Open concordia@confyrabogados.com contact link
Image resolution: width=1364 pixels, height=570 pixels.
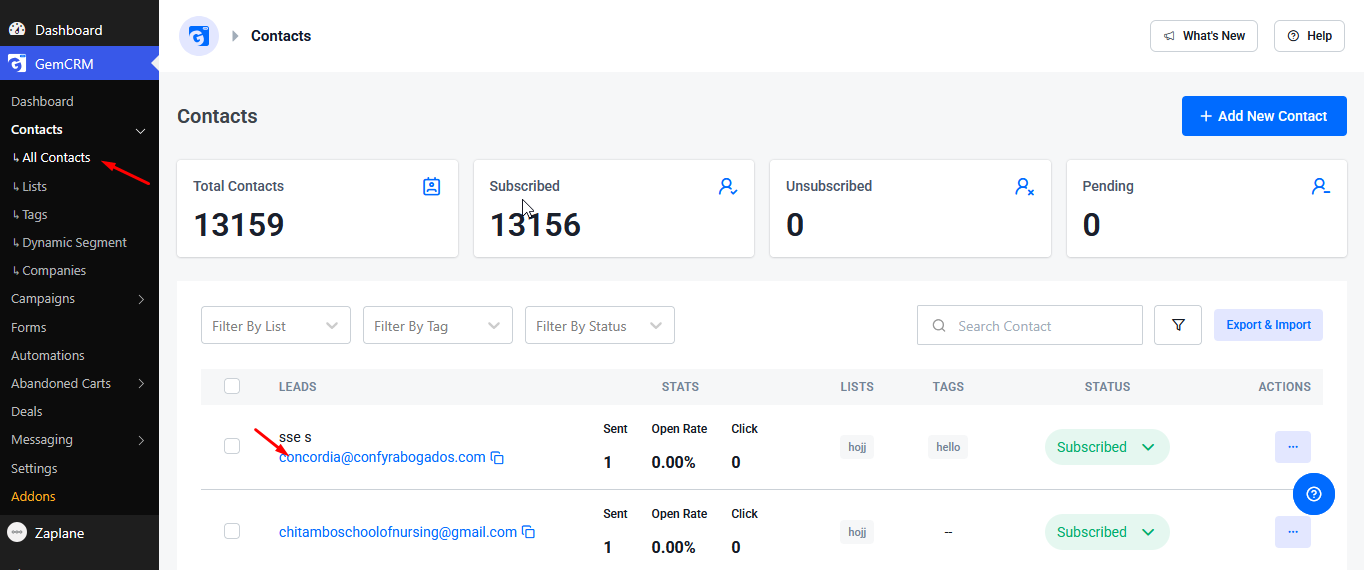pos(382,457)
